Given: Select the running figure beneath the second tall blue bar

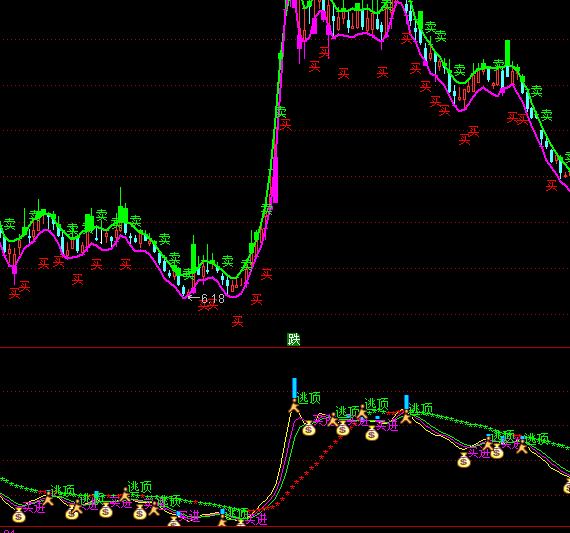Looking at the screenshot, I should point(406,417).
